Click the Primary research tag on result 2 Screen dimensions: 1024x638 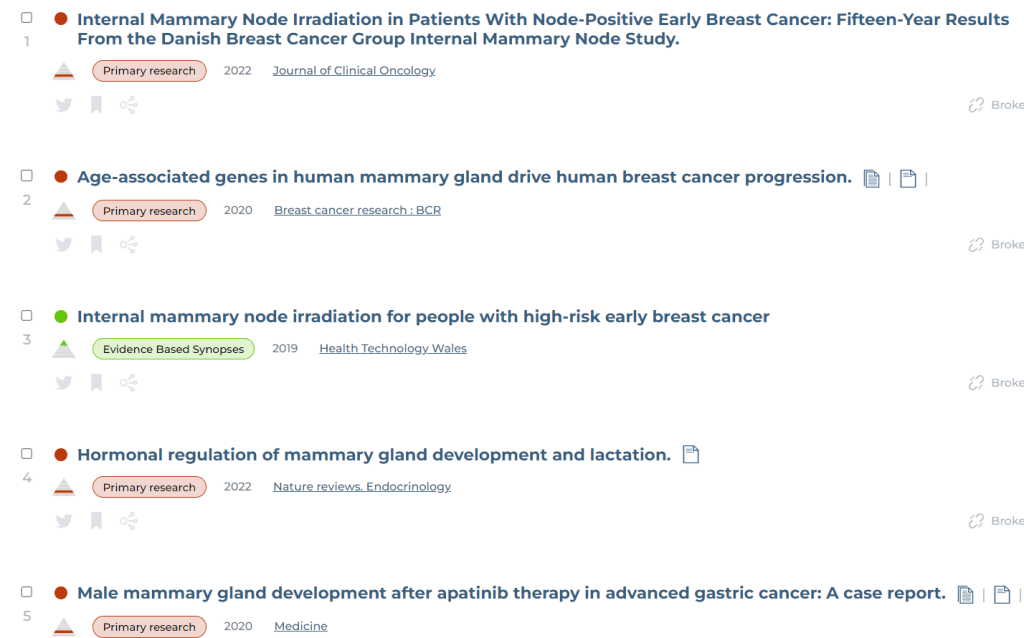tap(149, 211)
